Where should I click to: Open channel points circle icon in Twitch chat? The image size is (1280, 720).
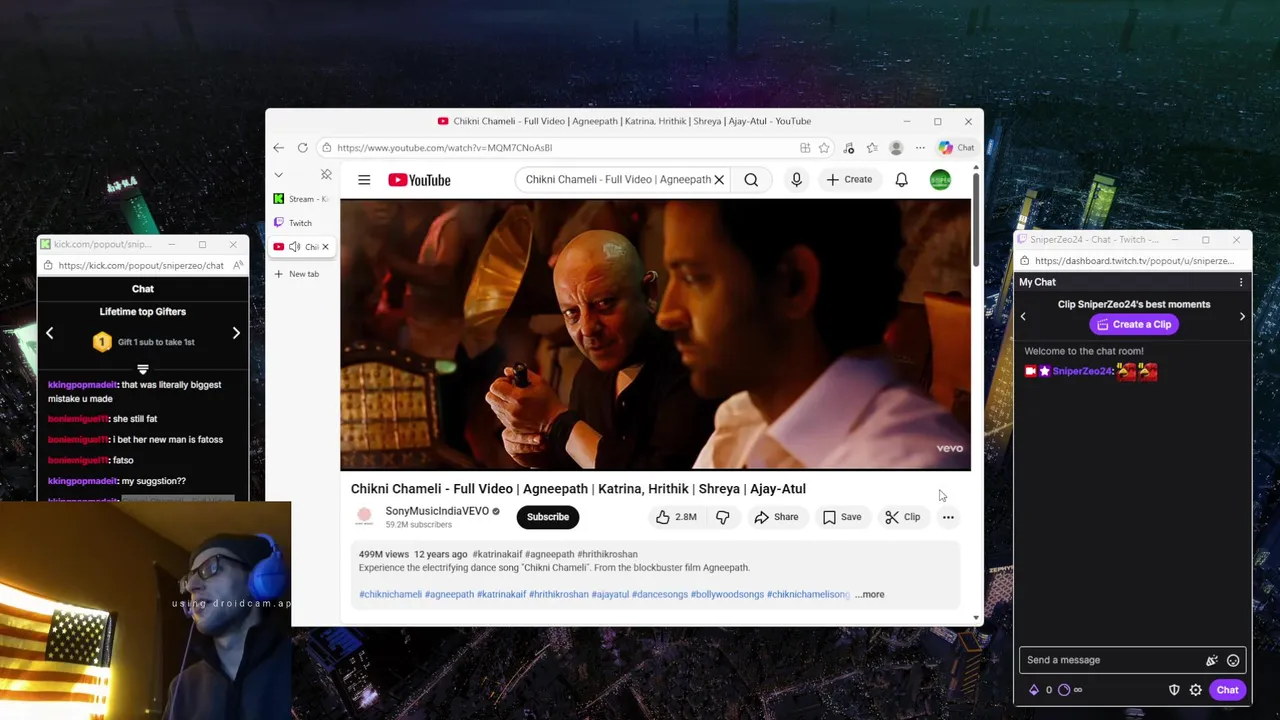tap(1063, 690)
